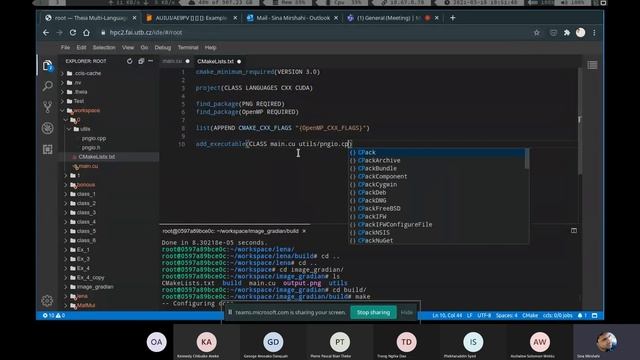This screenshot has width=640, height=360.
Task: Open the Debug view icon
Action: pos(47,128)
